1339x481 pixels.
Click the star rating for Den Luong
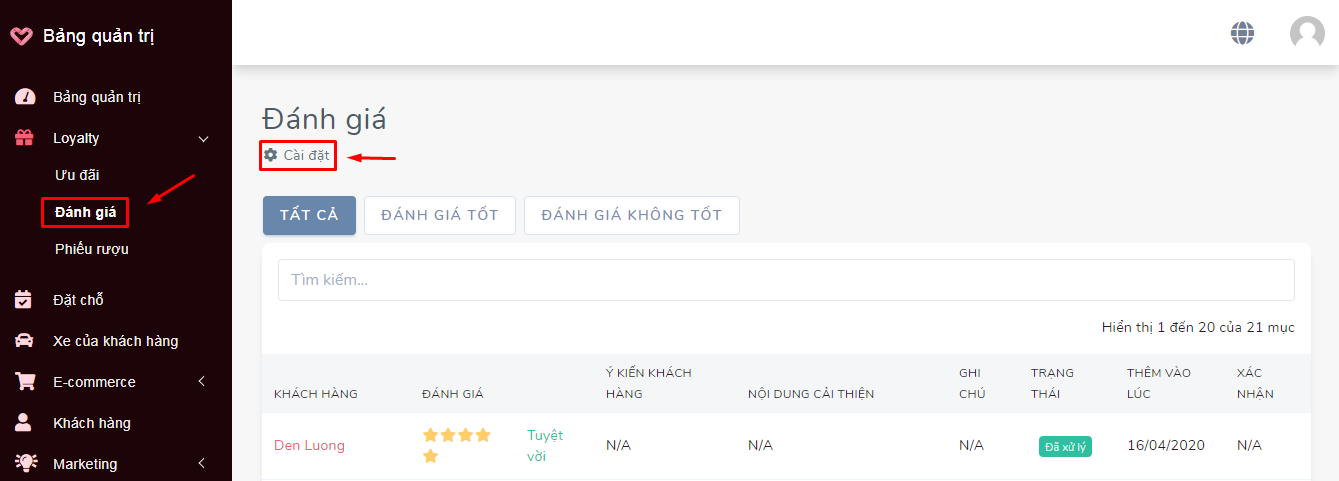click(457, 445)
